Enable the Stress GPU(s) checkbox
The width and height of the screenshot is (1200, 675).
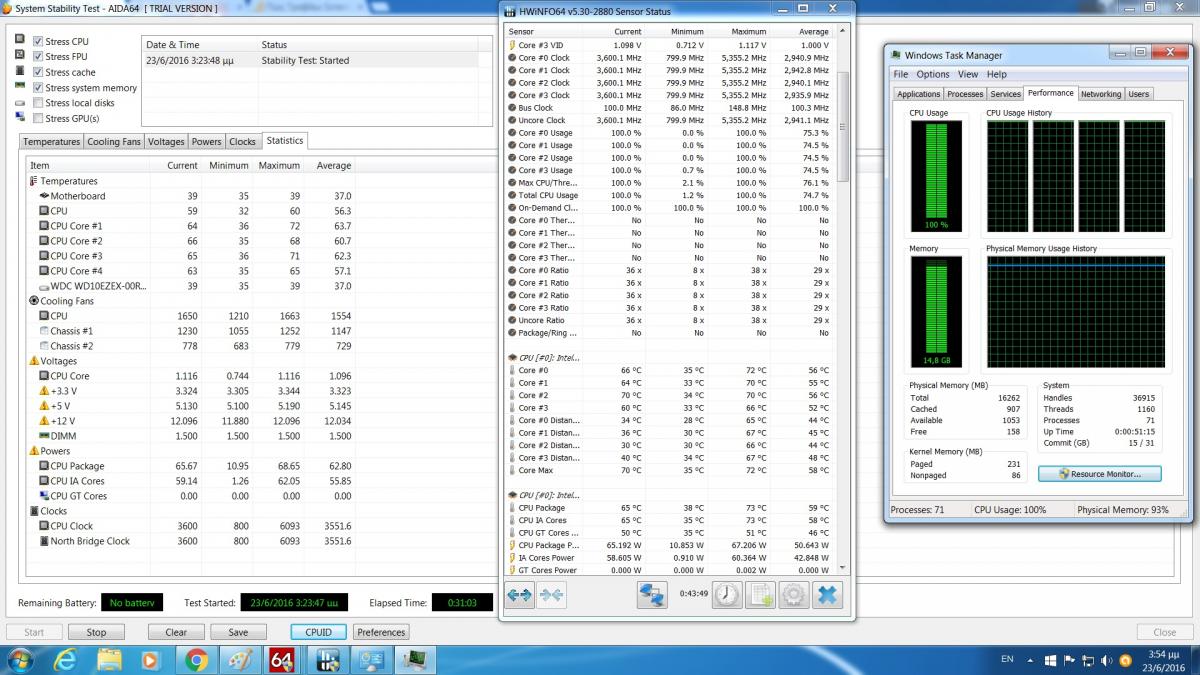[x=38, y=118]
